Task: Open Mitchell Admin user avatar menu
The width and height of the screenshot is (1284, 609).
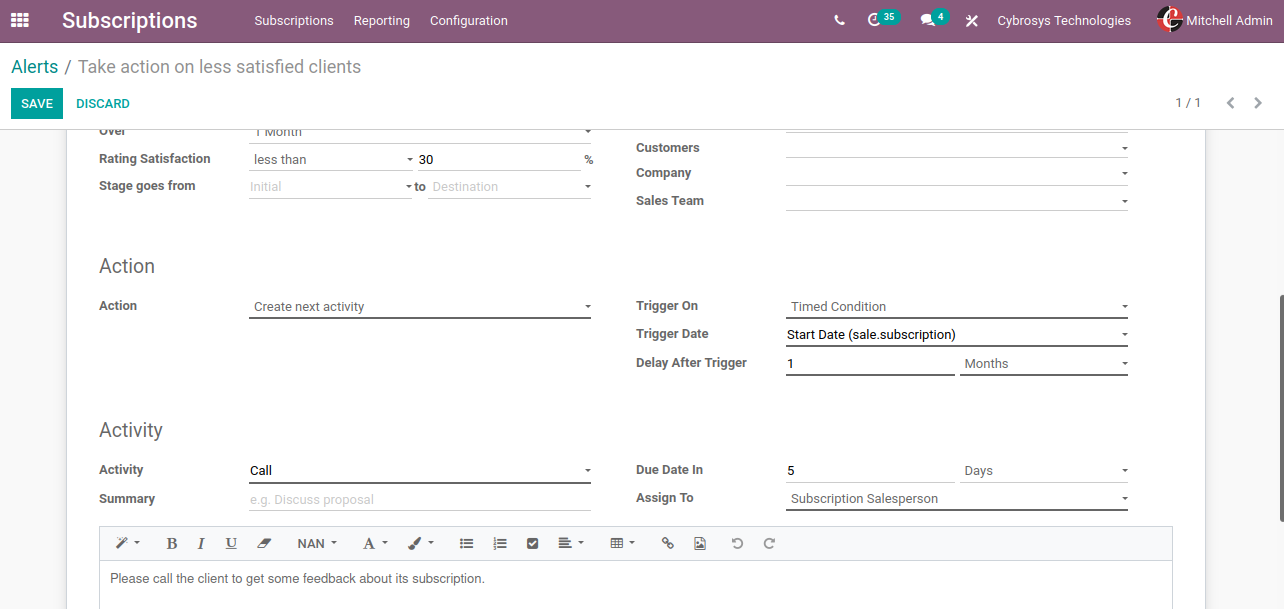Action: 1215,20
